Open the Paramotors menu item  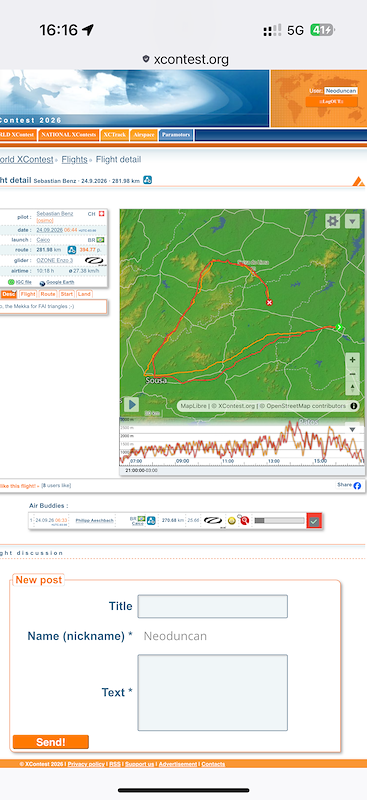click(x=176, y=135)
